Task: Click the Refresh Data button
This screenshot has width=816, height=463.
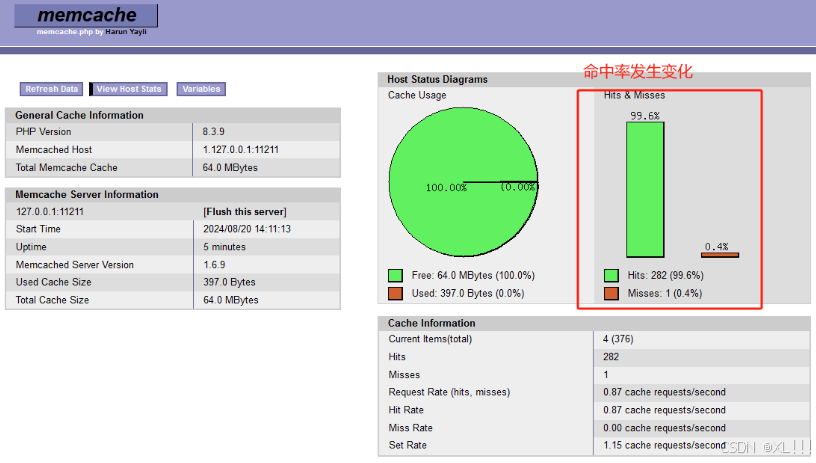Action: coord(51,89)
